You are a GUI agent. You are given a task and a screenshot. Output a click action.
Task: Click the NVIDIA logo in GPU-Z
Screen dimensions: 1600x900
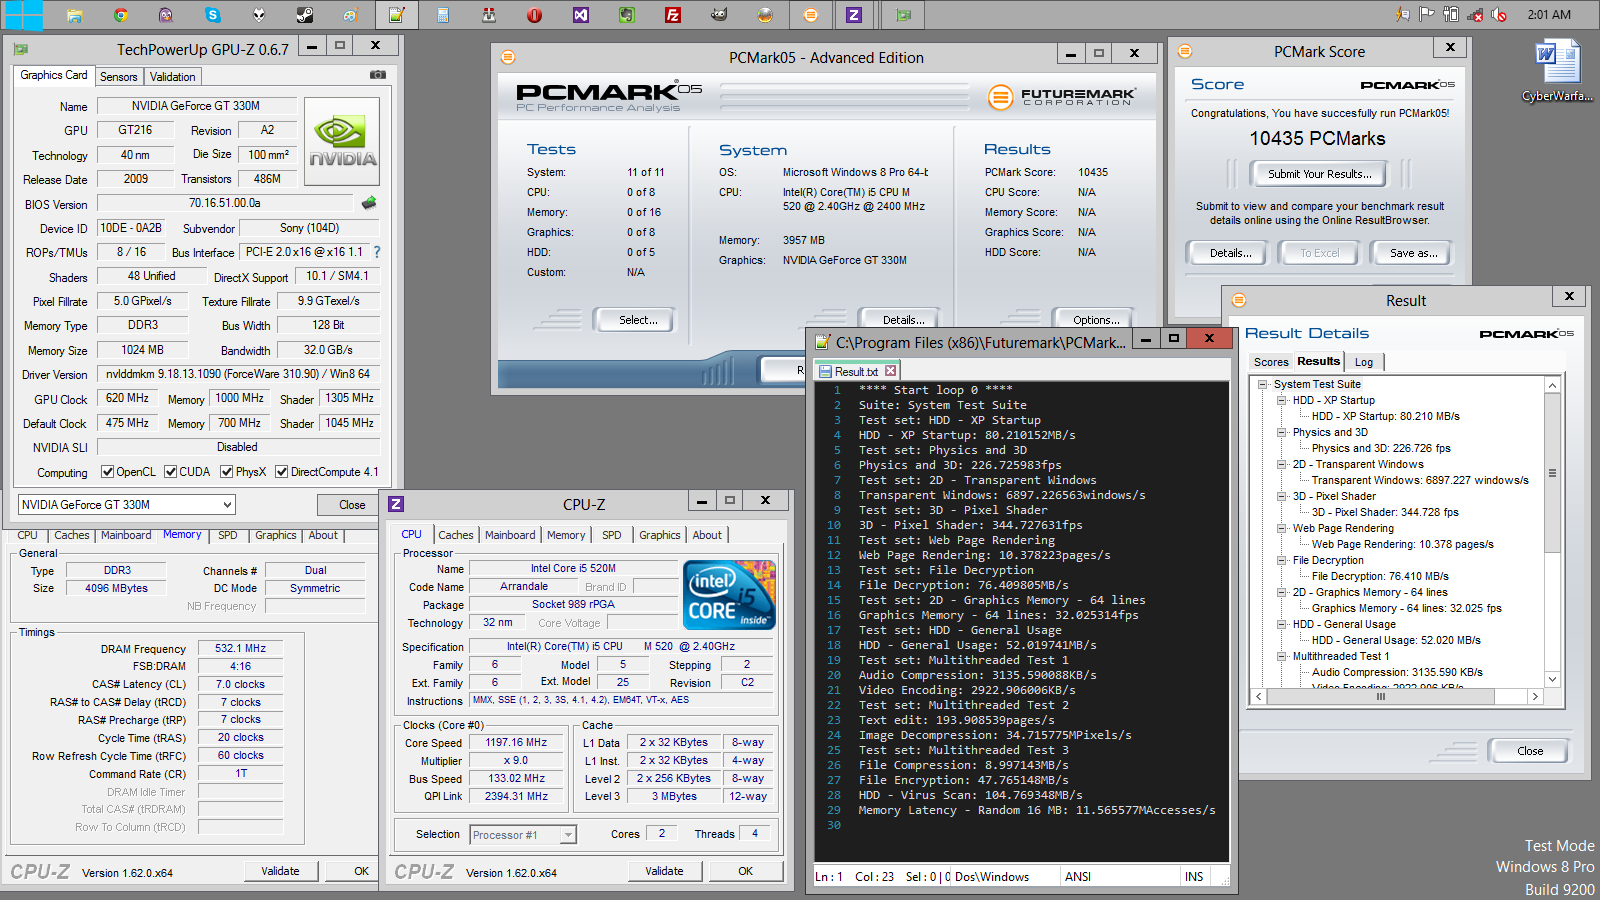point(342,141)
